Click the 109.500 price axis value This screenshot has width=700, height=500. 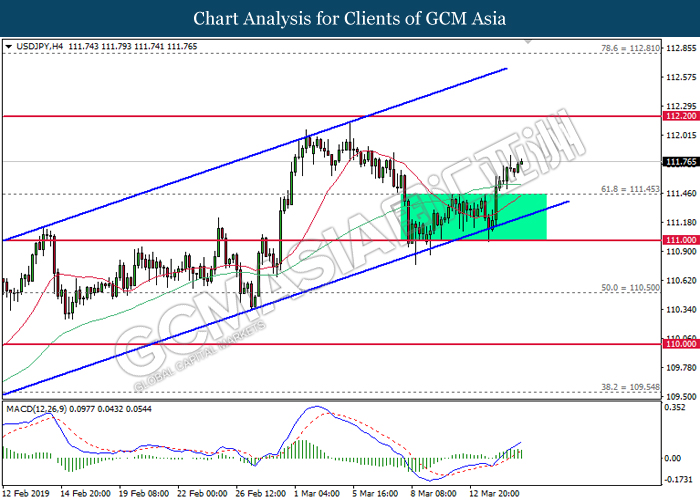(681, 396)
